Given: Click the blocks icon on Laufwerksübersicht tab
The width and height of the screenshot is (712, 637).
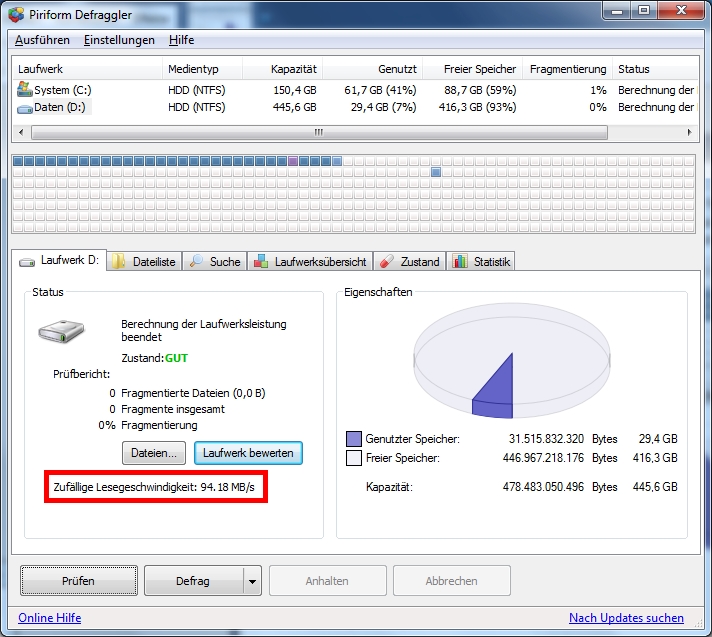Looking at the screenshot, I should [261, 261].
